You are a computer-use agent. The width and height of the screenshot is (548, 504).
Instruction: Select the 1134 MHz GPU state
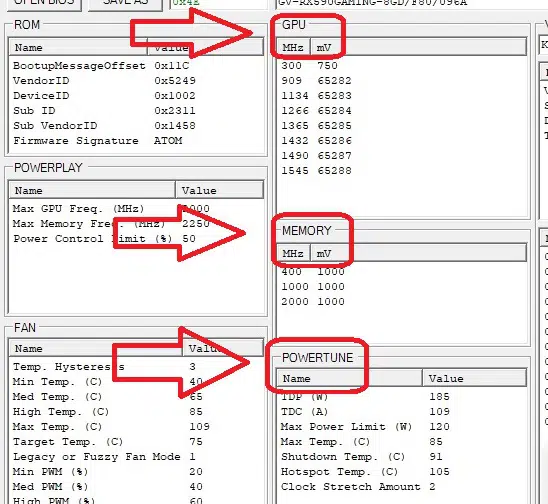[402, 96]
